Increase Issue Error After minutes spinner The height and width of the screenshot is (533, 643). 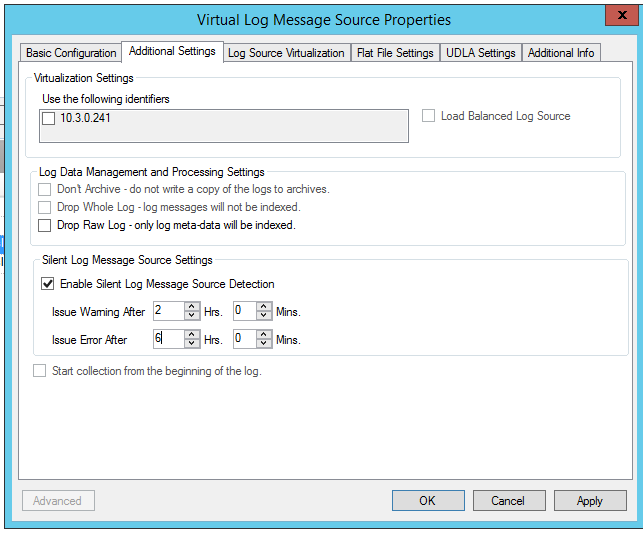click(x=264, y=335)
